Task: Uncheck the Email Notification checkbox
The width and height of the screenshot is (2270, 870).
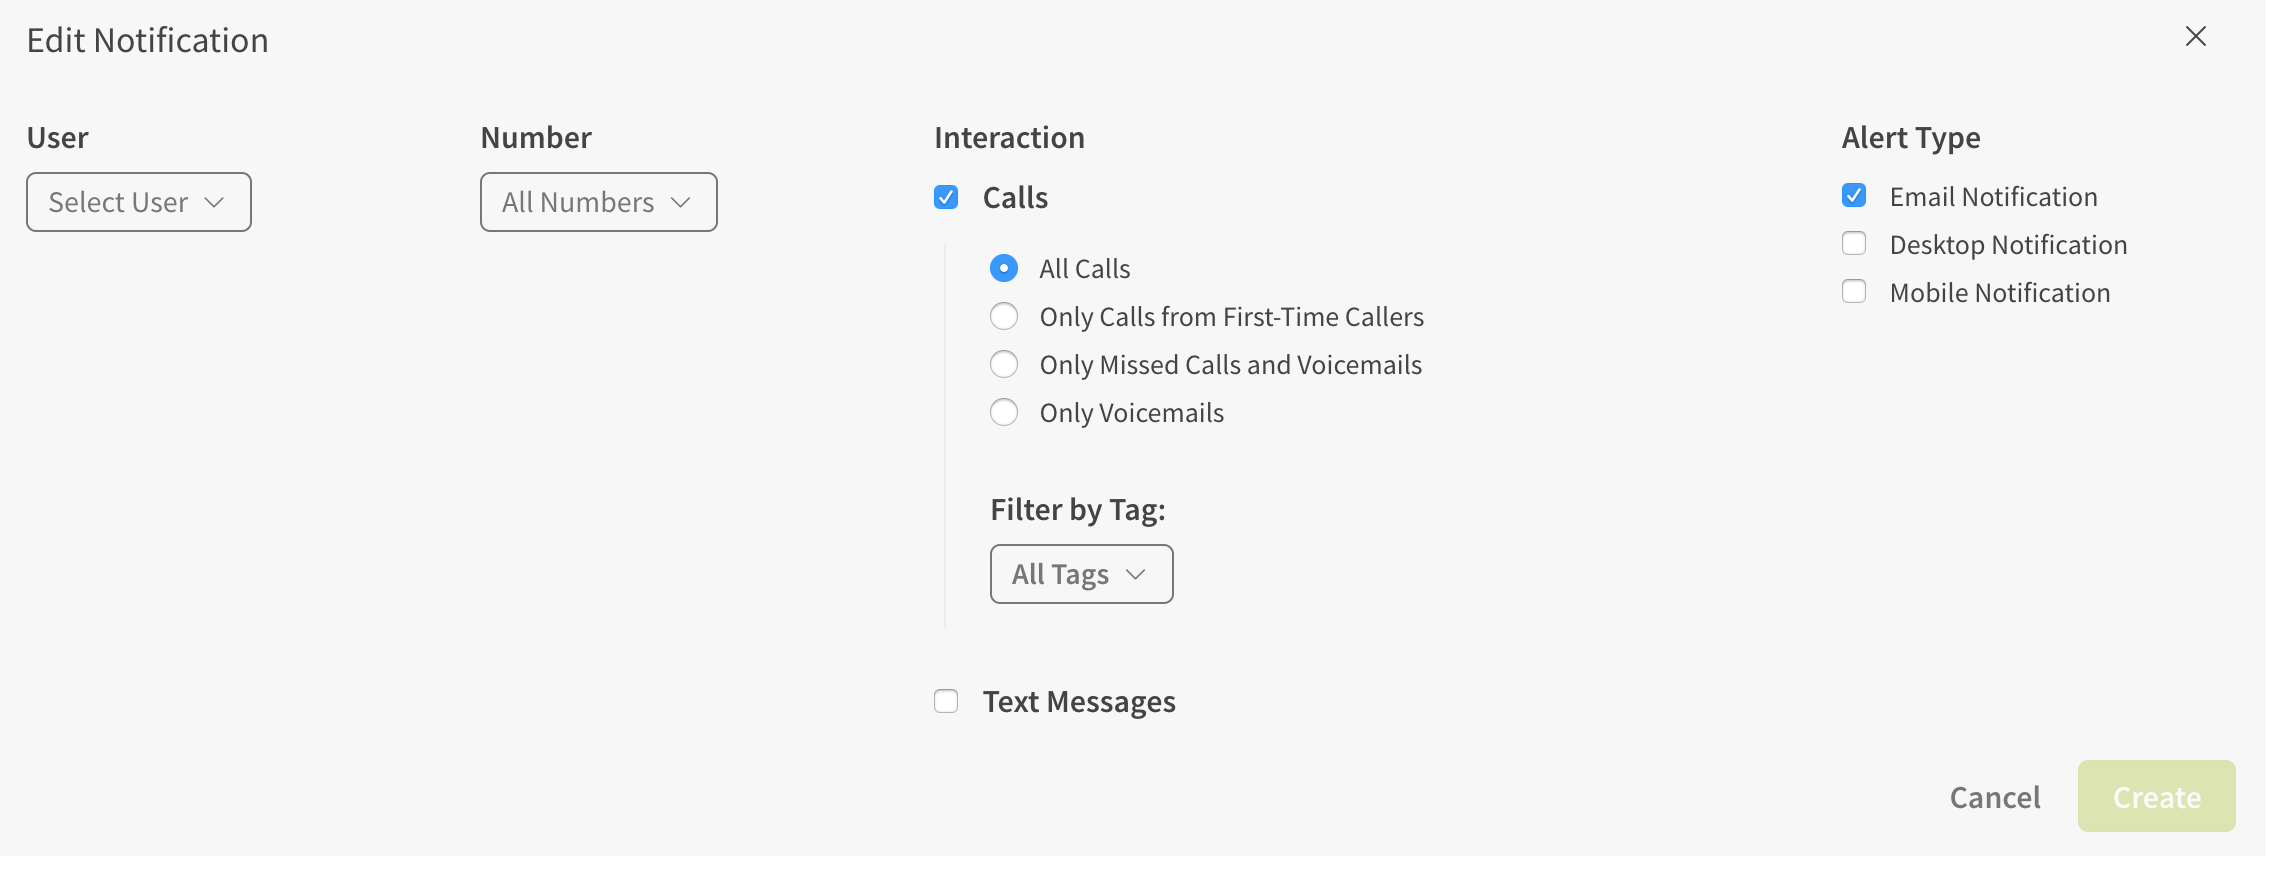Action: pyautogui.click(x=1854, y=195)
